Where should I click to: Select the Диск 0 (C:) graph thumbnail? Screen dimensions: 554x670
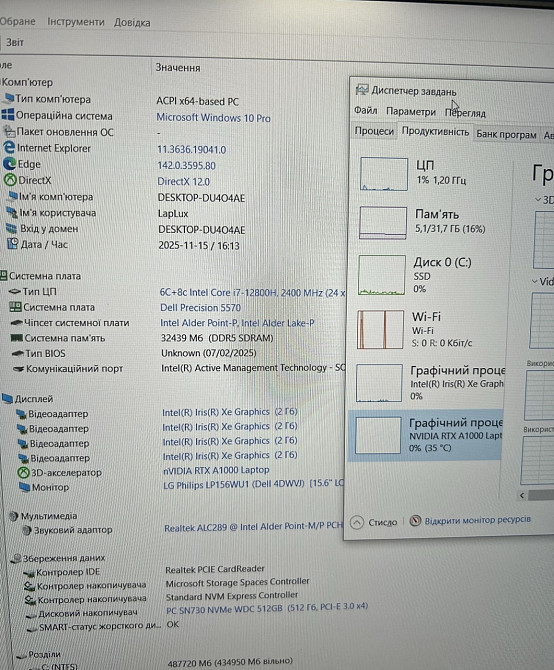pyautogui.click(x=382, y=275)
